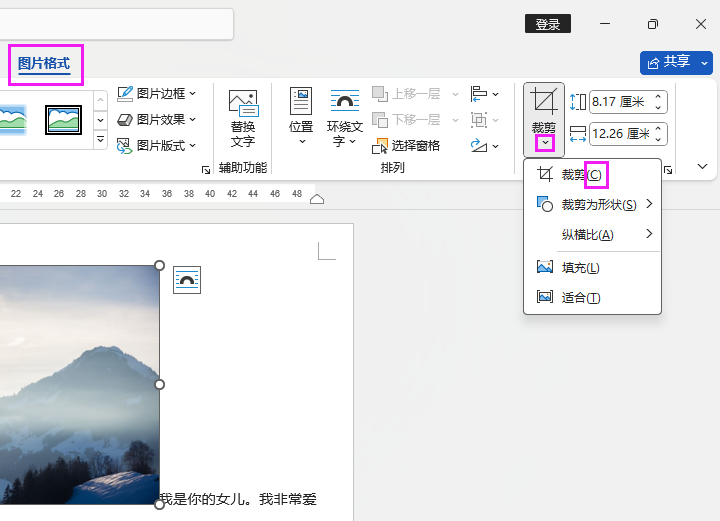Open 图片版式 dropdown

coord(156,146)
